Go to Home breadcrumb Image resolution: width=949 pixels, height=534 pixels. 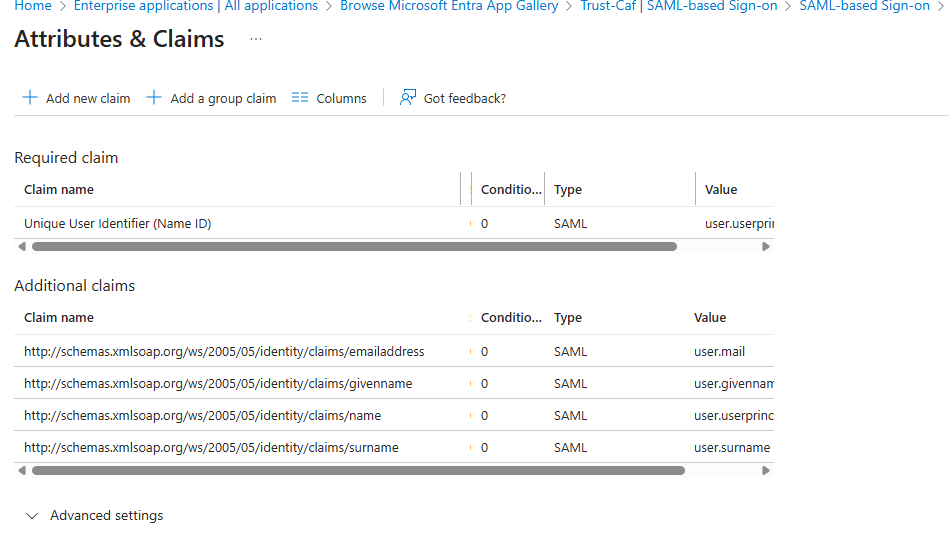point(33,6)
